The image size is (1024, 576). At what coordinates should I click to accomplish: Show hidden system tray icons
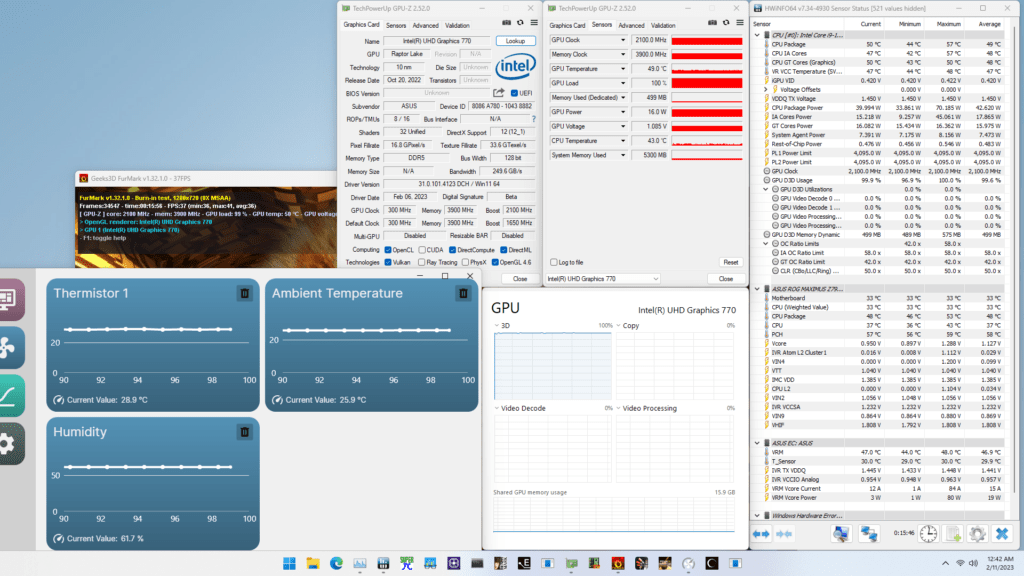pyautogui.click(x=945, y=564)
